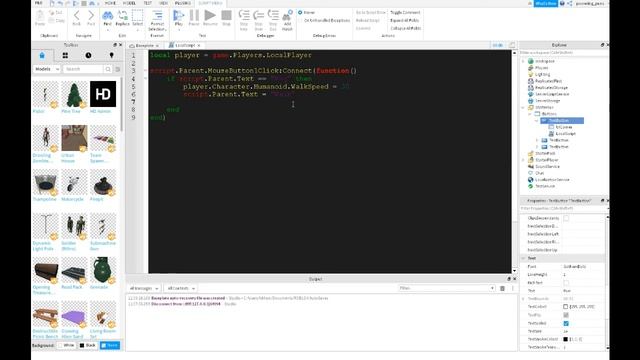Expand the TextBounds property
This screenshot has width=640, height=360.
click(523, 299)
